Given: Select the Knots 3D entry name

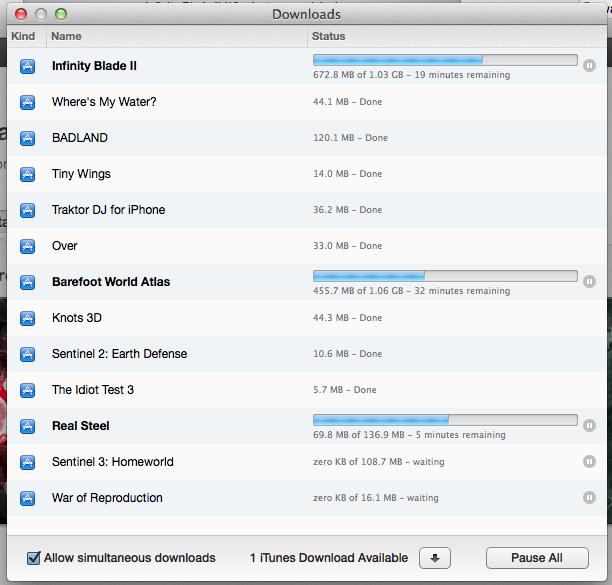Looking at the screenshot, I should (76, 318).
